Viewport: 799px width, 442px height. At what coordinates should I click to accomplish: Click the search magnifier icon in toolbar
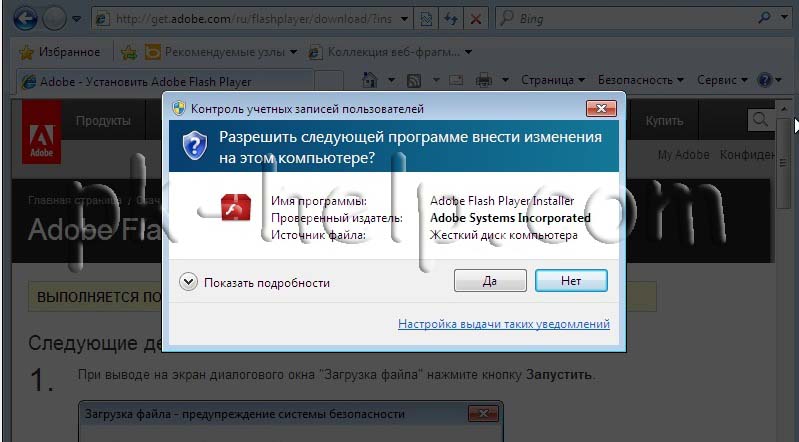[x=764, y=18]
